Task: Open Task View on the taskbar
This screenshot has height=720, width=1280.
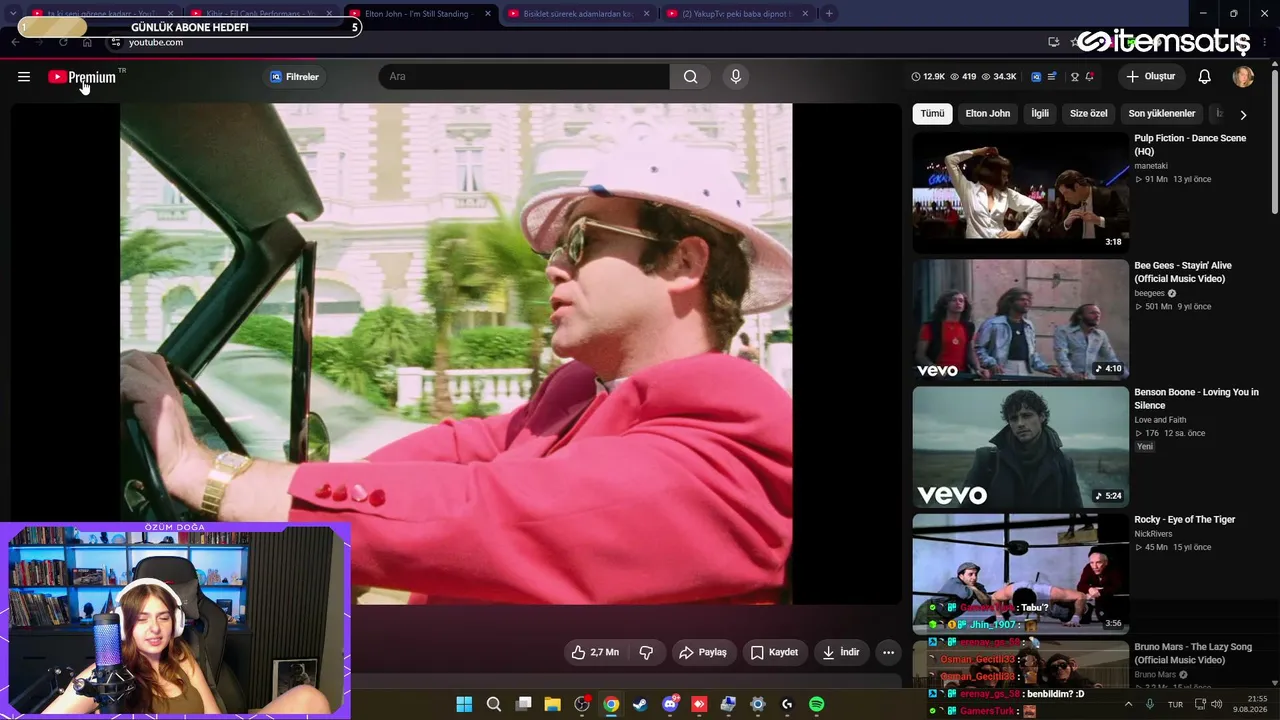Action: 523,704
